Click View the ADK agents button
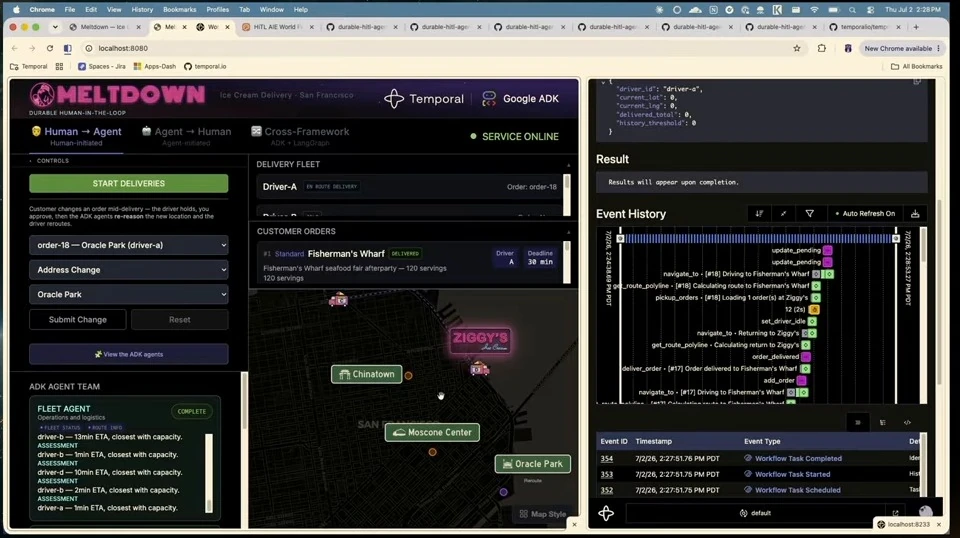The width and height of the screenshot is (960, 538). coord(129,354)
